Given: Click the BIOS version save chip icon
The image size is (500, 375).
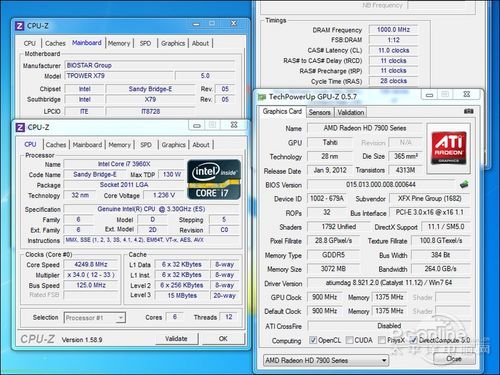Looking at the screenshot, I should 464,184.
